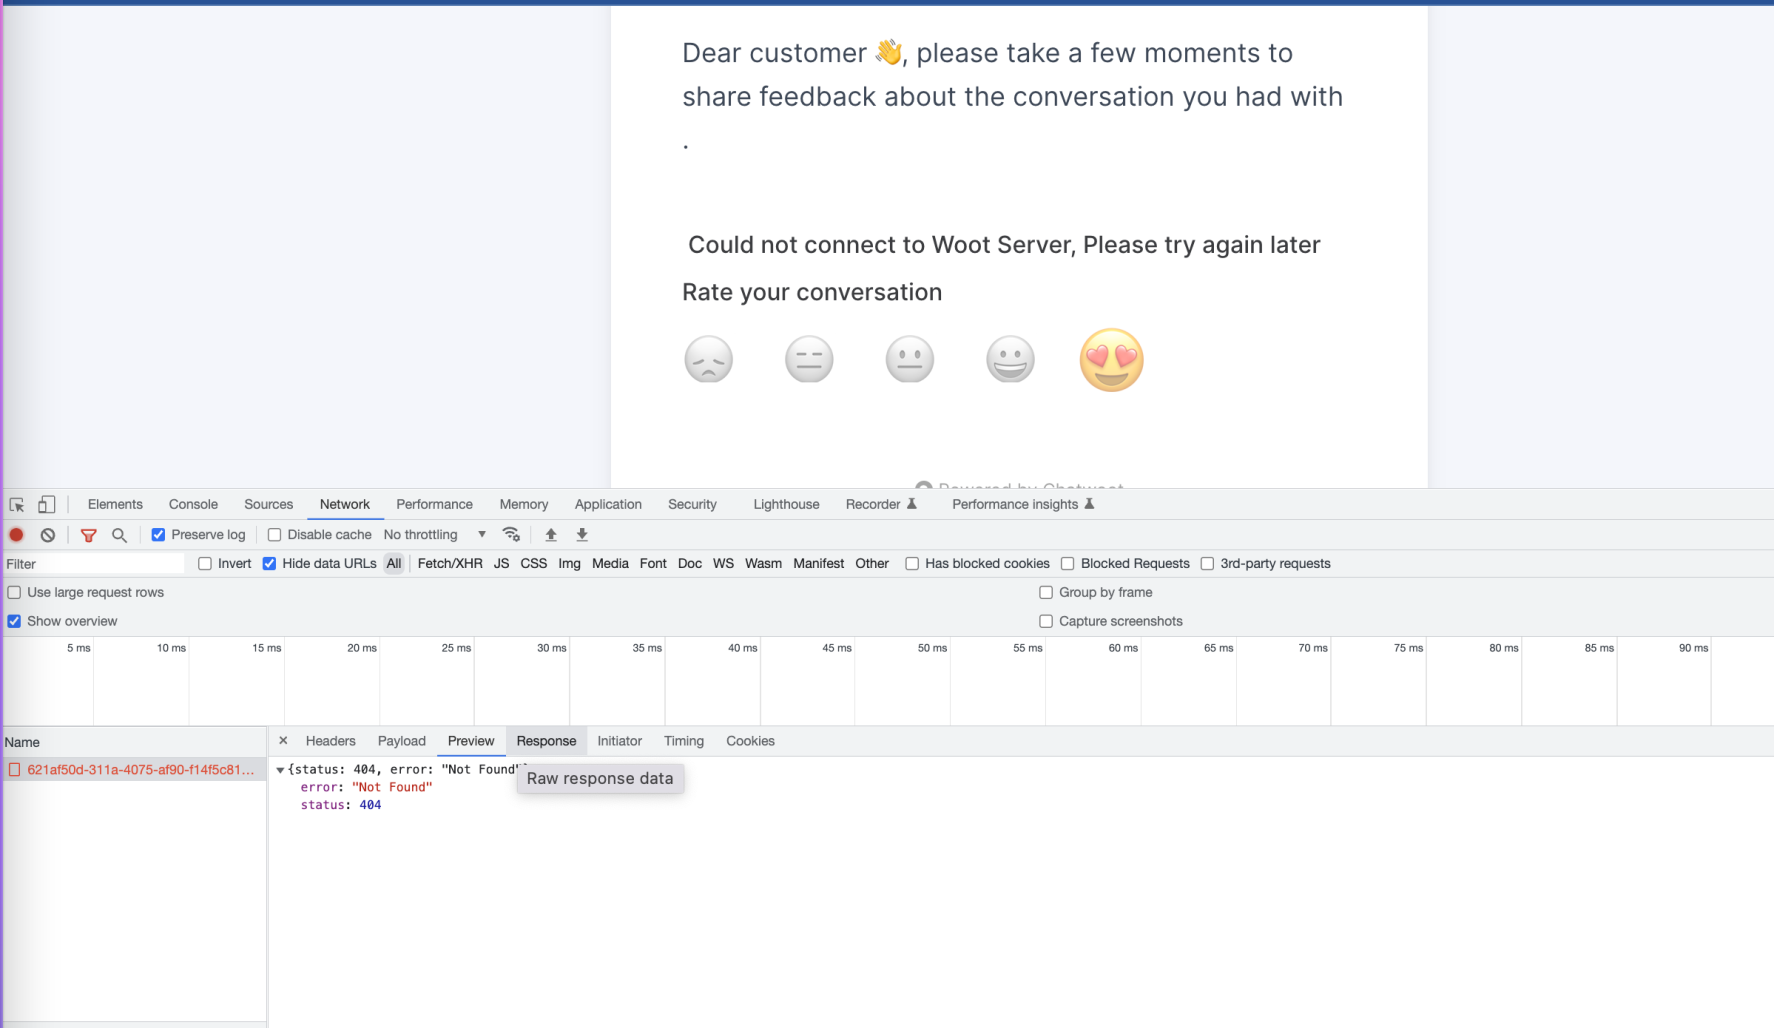The width and height of the screenshot is (1774, 1028).
Task: Open network search magnifier
Action: point(119,535)
